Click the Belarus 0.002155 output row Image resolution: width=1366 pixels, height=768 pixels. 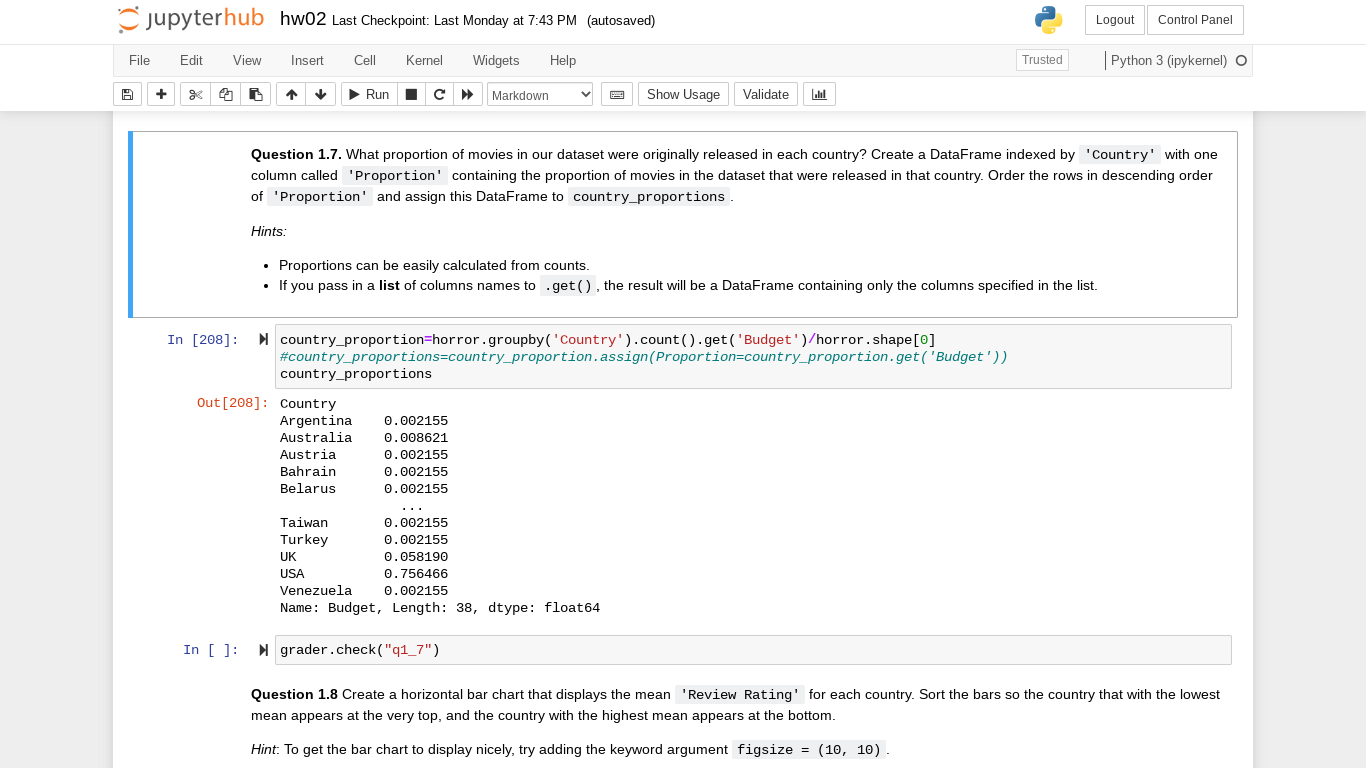click(364, 489)
